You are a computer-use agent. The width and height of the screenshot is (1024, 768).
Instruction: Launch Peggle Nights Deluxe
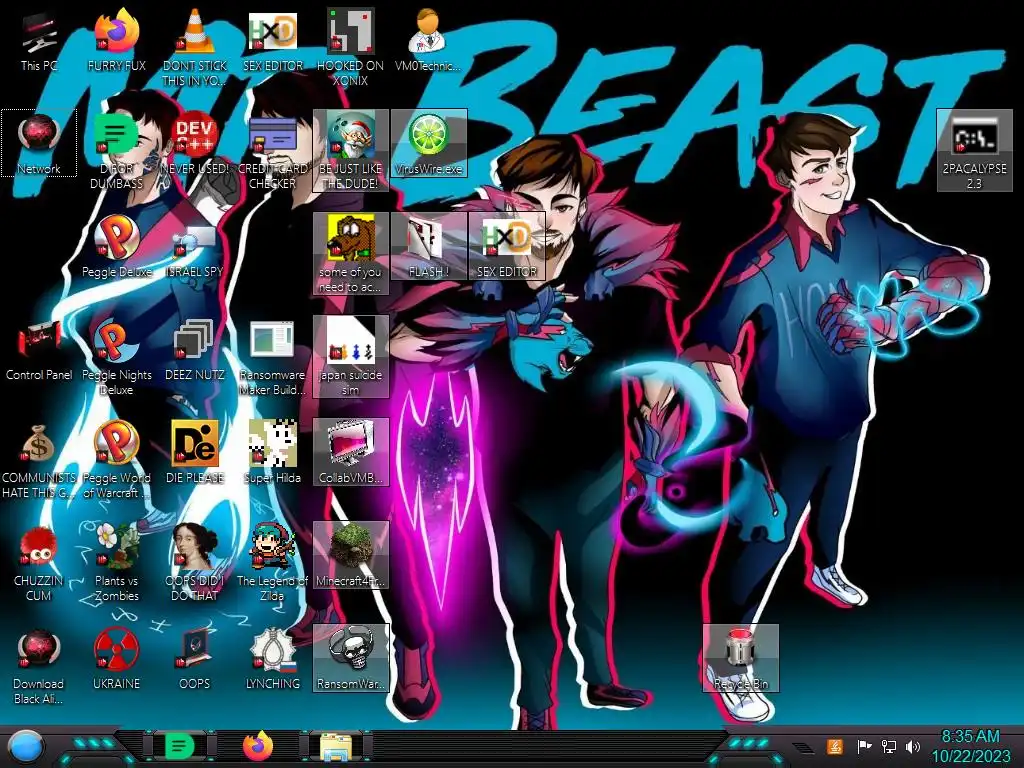(116, 357)
